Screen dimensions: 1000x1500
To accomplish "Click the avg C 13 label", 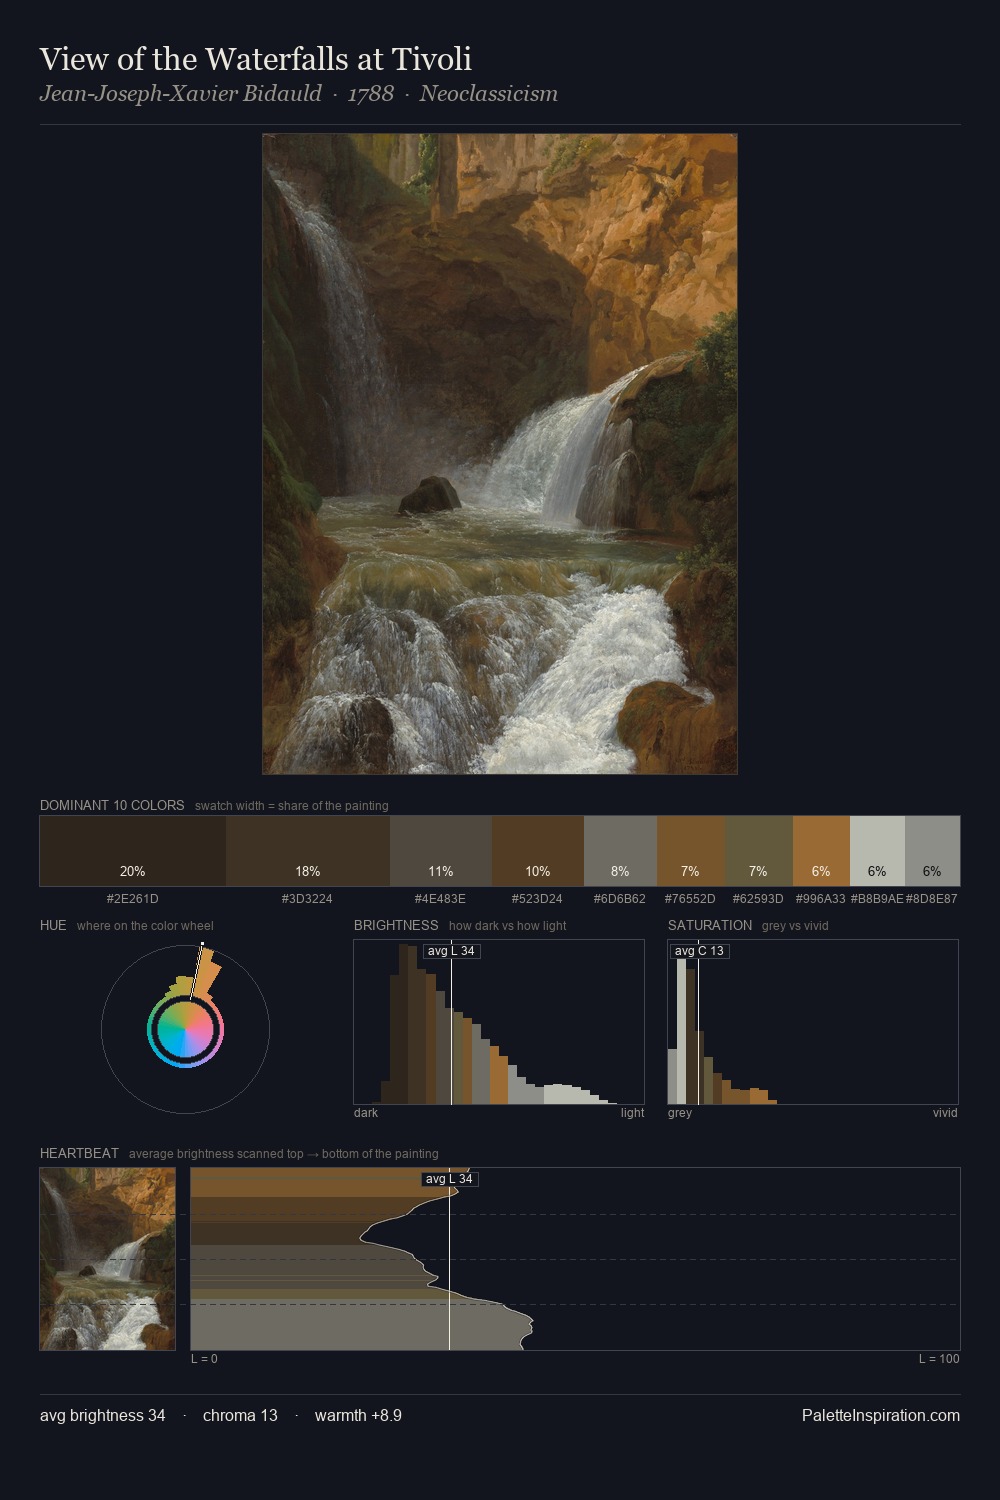I will (x=699, y=951).
